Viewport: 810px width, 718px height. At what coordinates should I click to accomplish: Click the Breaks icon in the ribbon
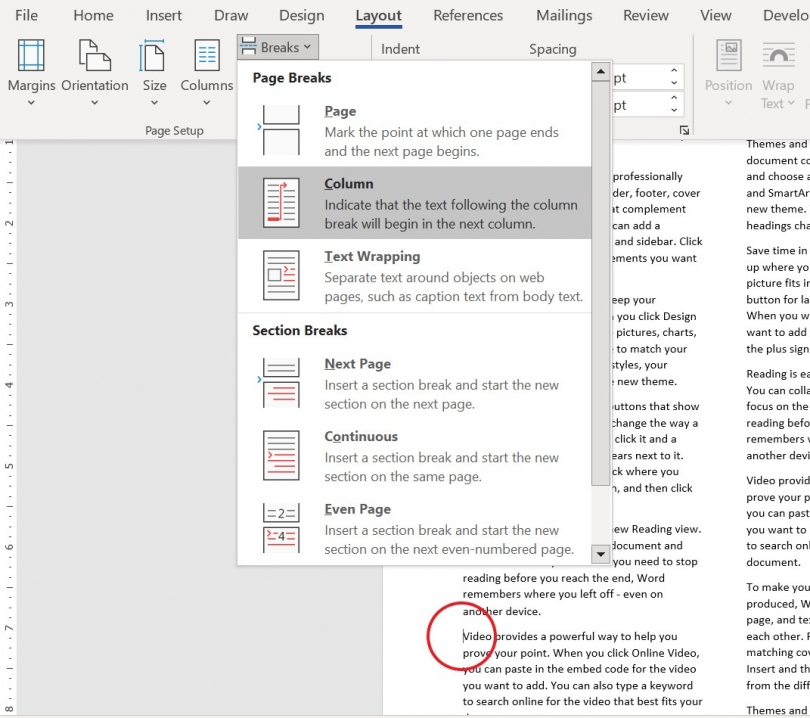point(247,46)
